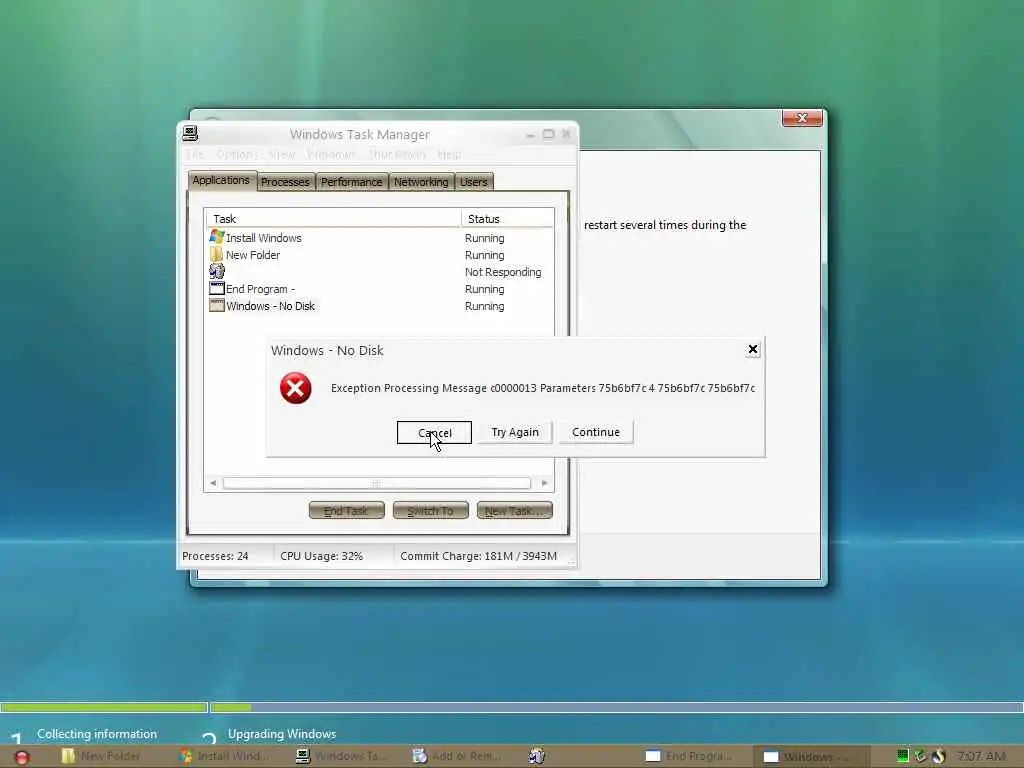The image size is (1024, 768).
Task: Select the New Folder task folder icon
Action: pyautogui.click(x=216, y=254)
